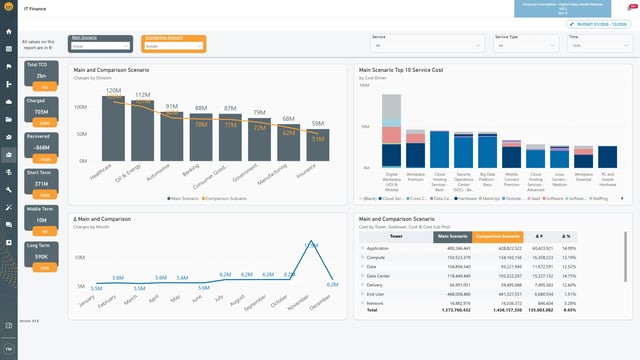Open the chat bubbles icon in sidebar
The image size is (640, 360).
[x=9, y=225]
